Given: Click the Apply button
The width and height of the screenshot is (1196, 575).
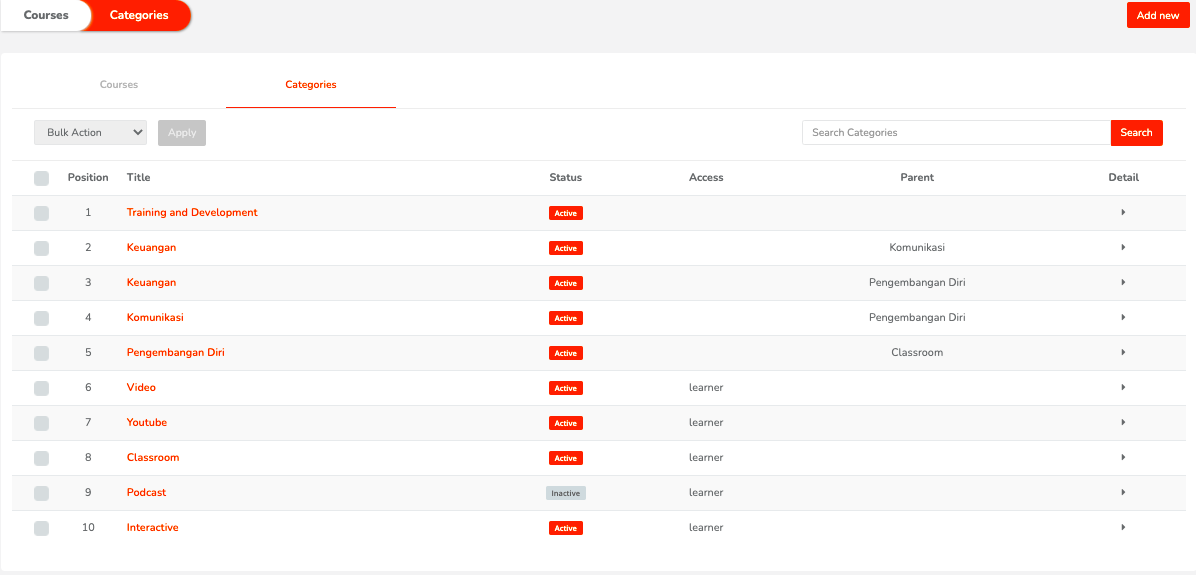Looking at the screenshot, I should coord(182,133).
